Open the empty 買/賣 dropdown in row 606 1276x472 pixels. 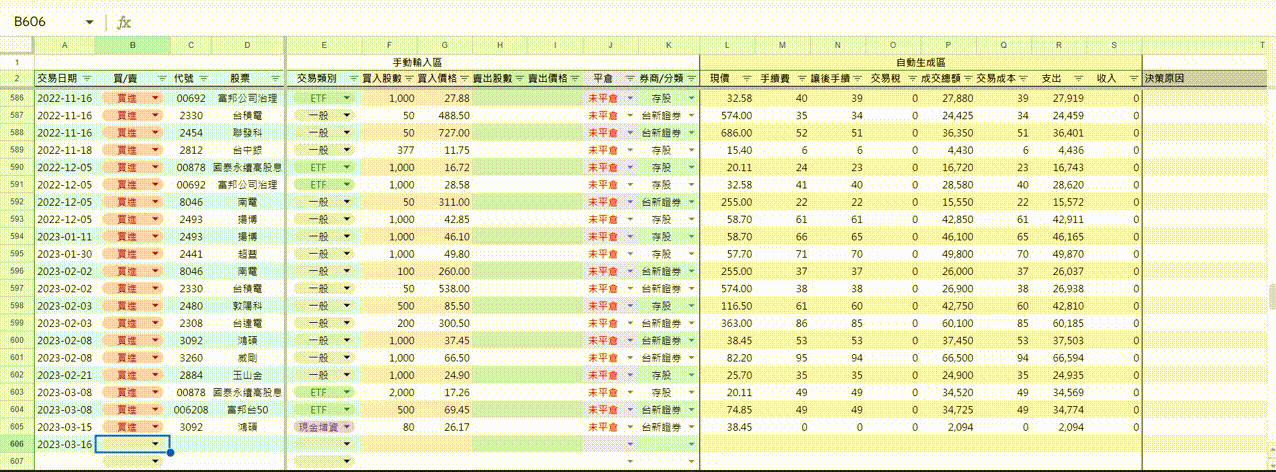[x=155, y=444]
